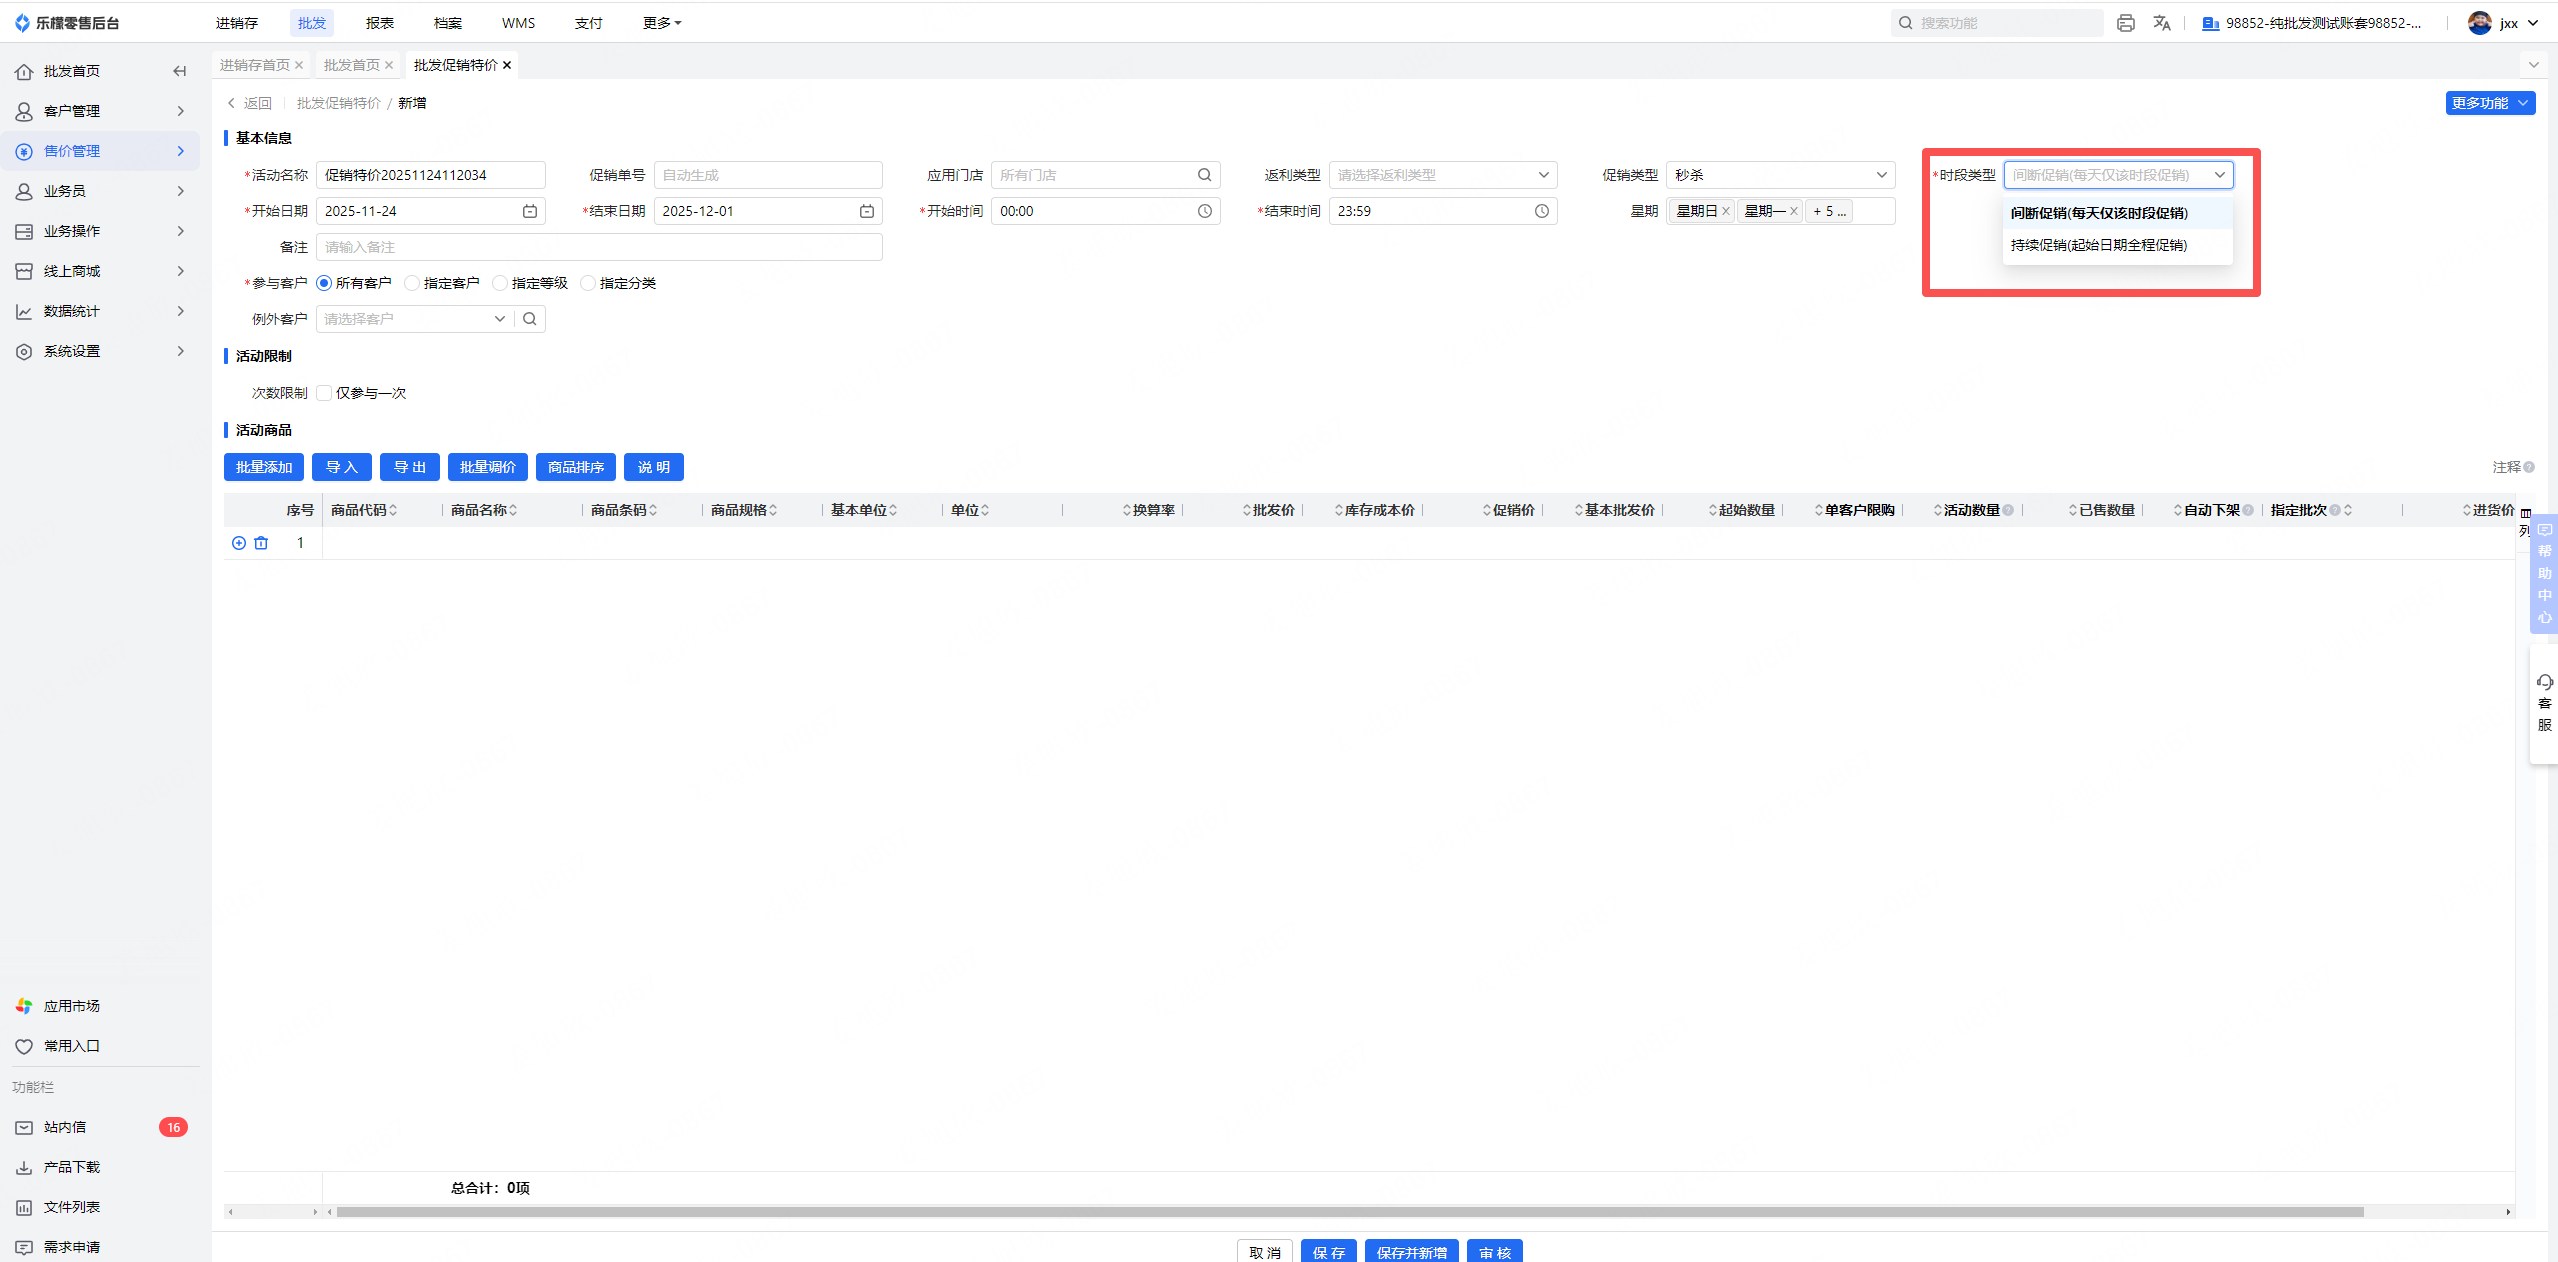The width and height of the screenshot is (2558, 1262).
Task: Delete row 1 with trash icon
Action: pos(261,543)
